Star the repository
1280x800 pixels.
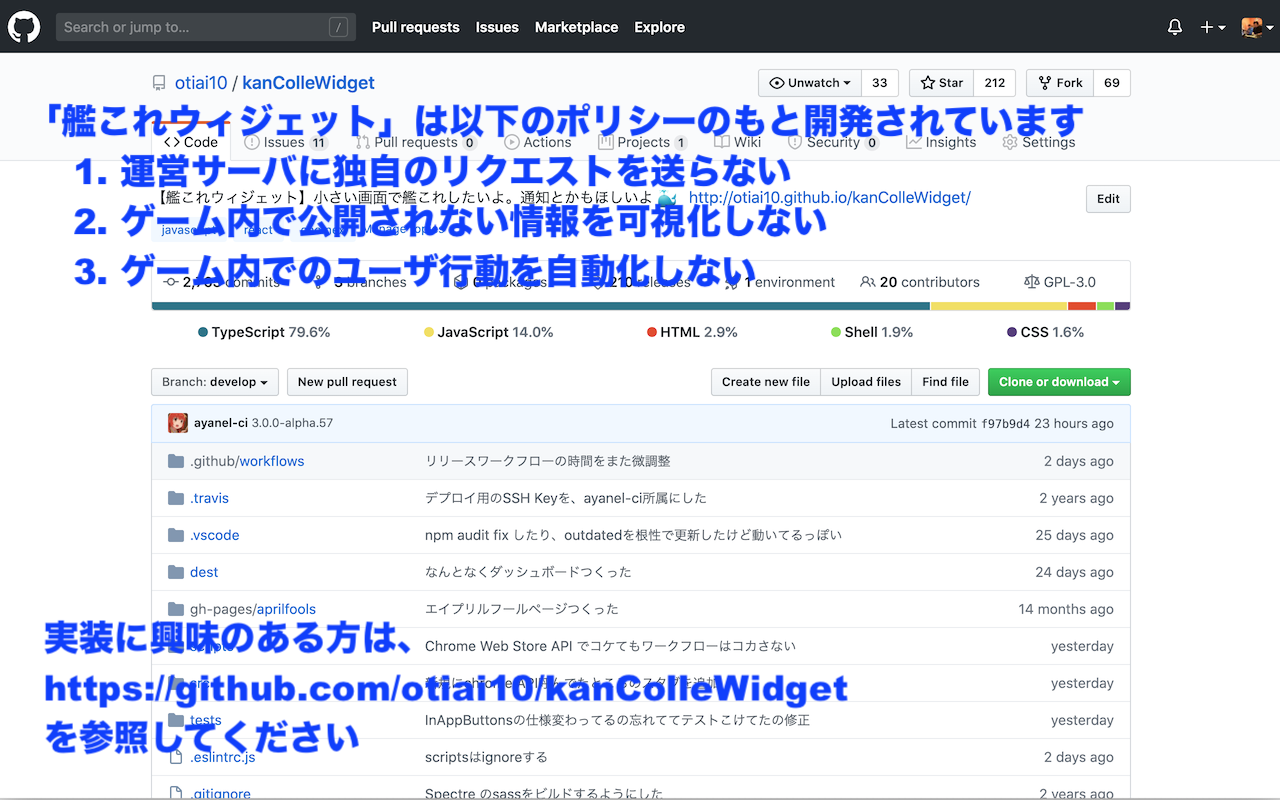(942, 83)
